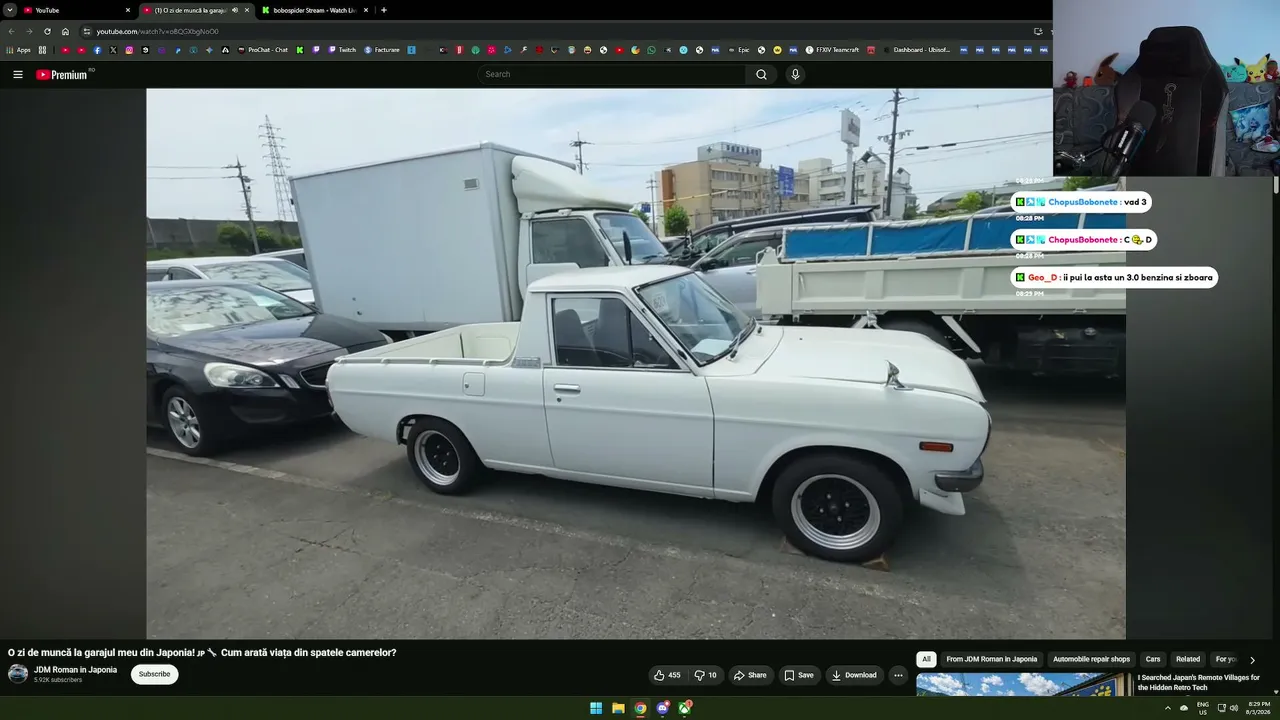Go to the browser home page

pos(66,31)
